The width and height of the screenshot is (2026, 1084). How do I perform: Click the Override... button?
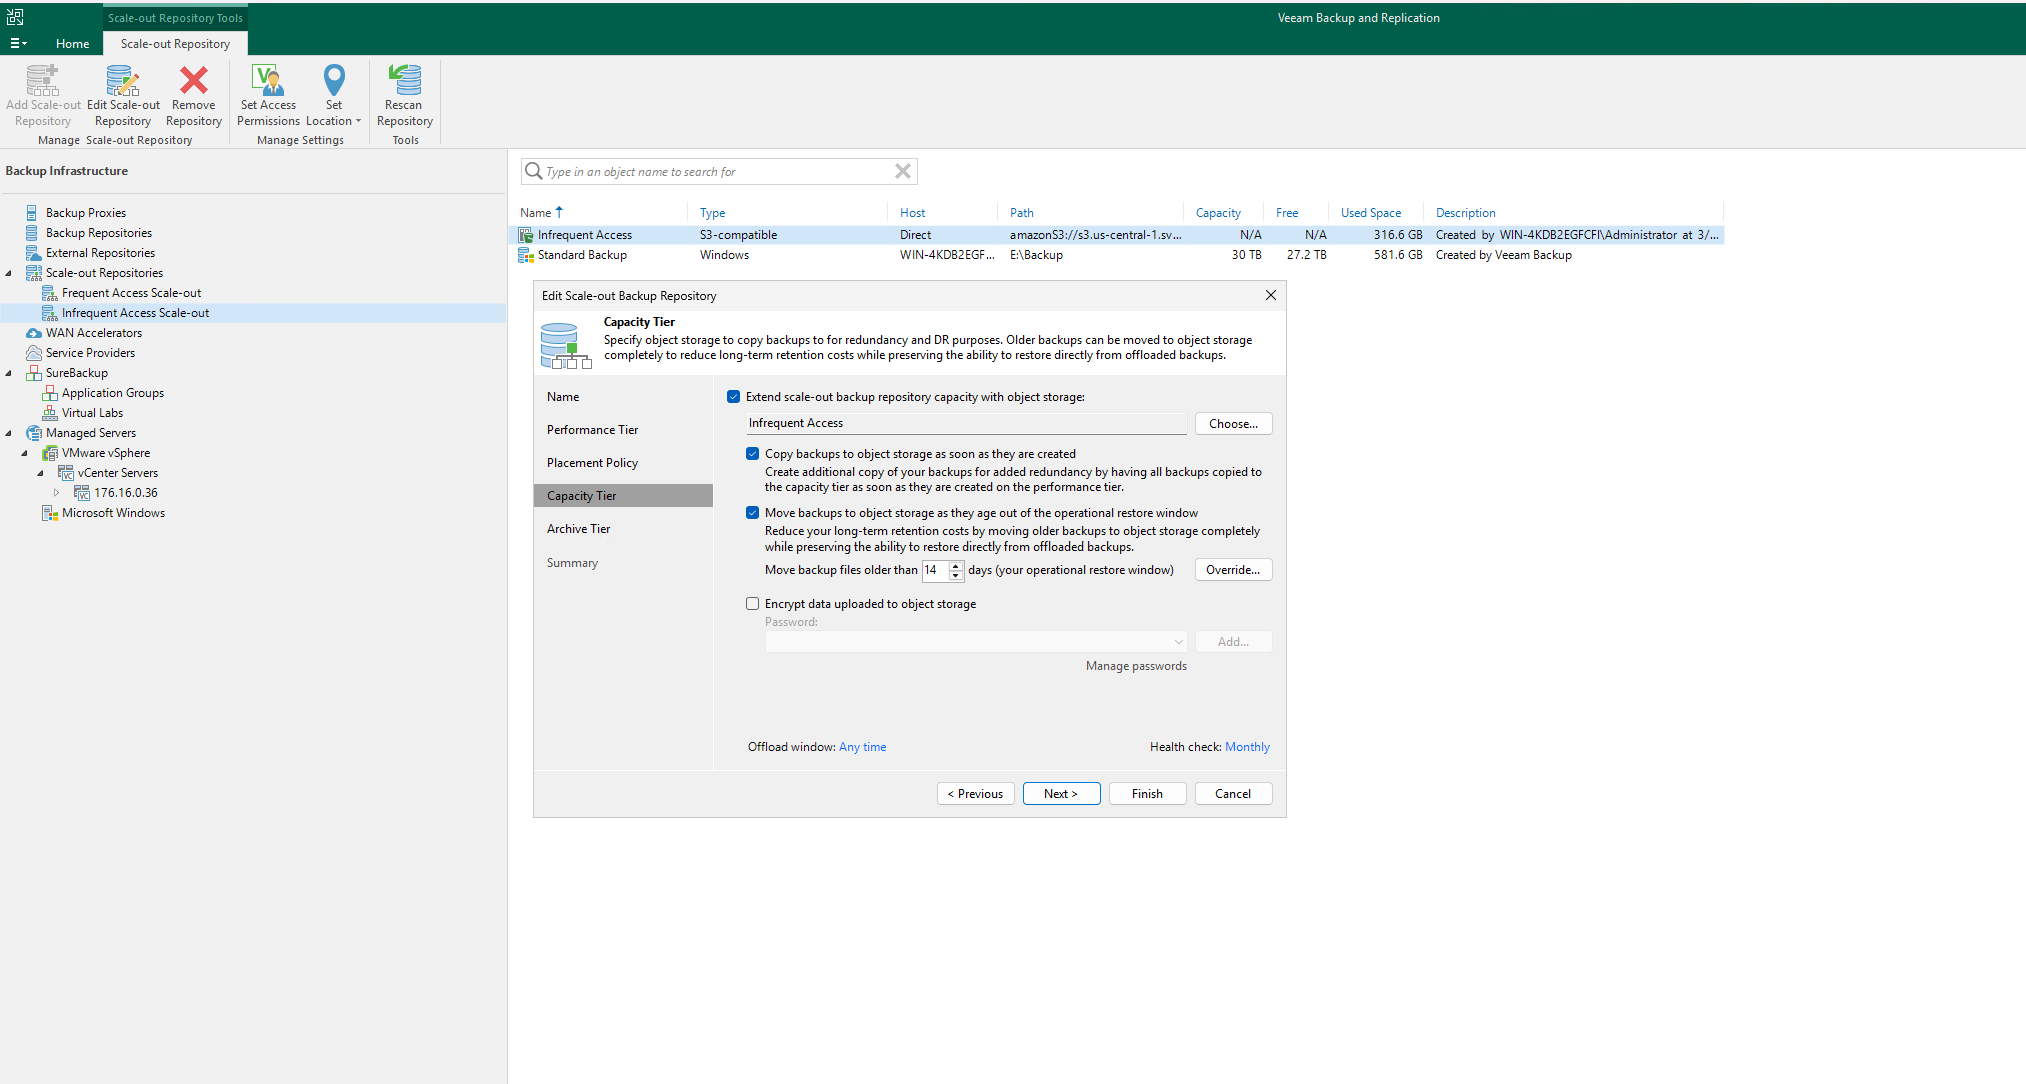pos(1233,570)
